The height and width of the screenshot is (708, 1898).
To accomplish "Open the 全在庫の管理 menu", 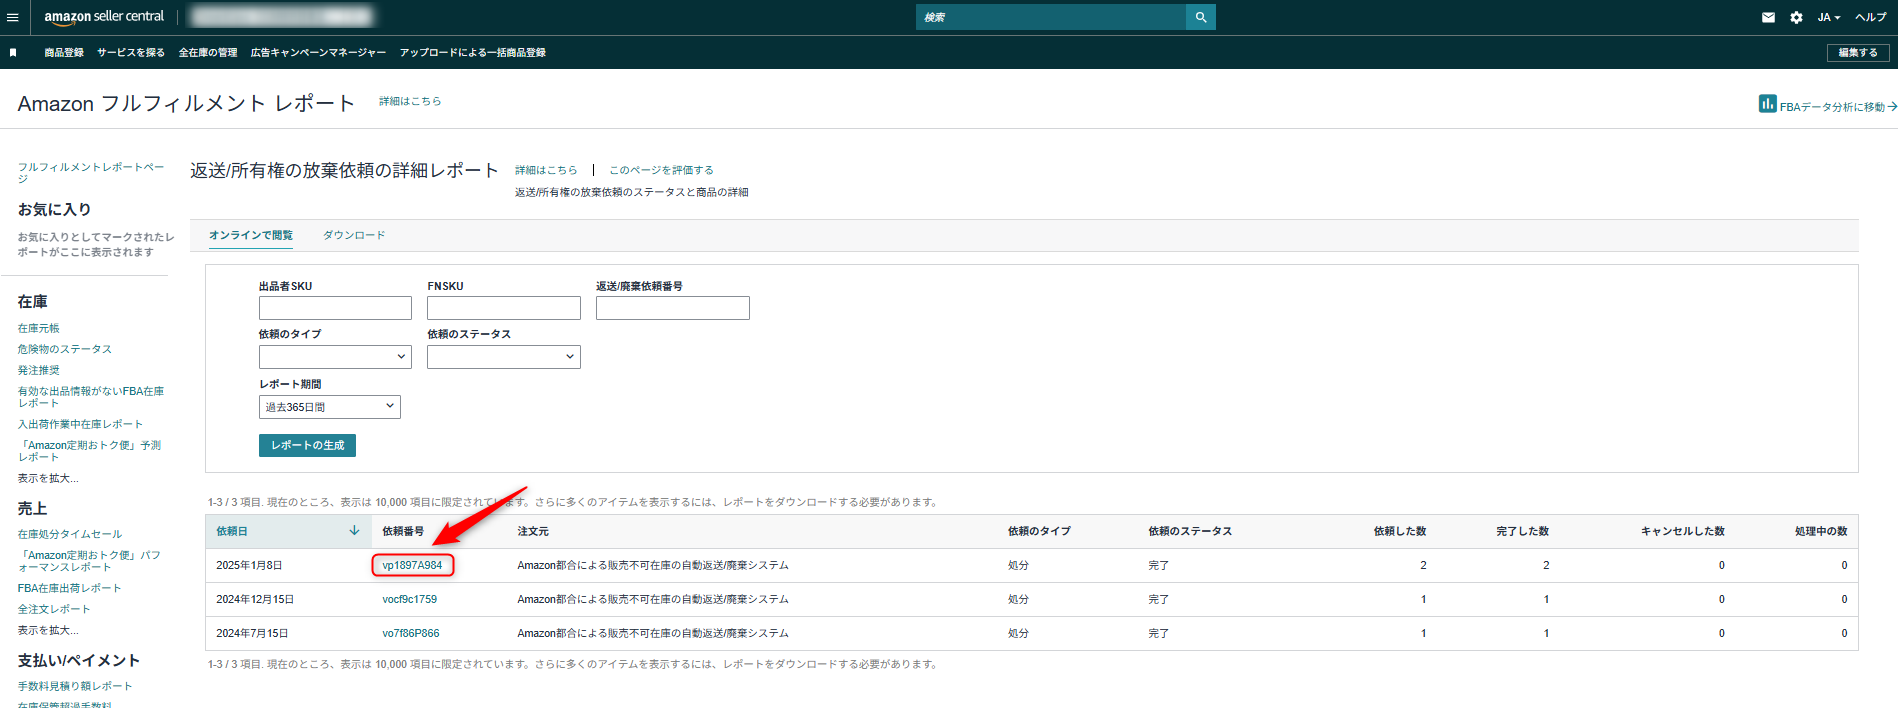I will 208,52.
